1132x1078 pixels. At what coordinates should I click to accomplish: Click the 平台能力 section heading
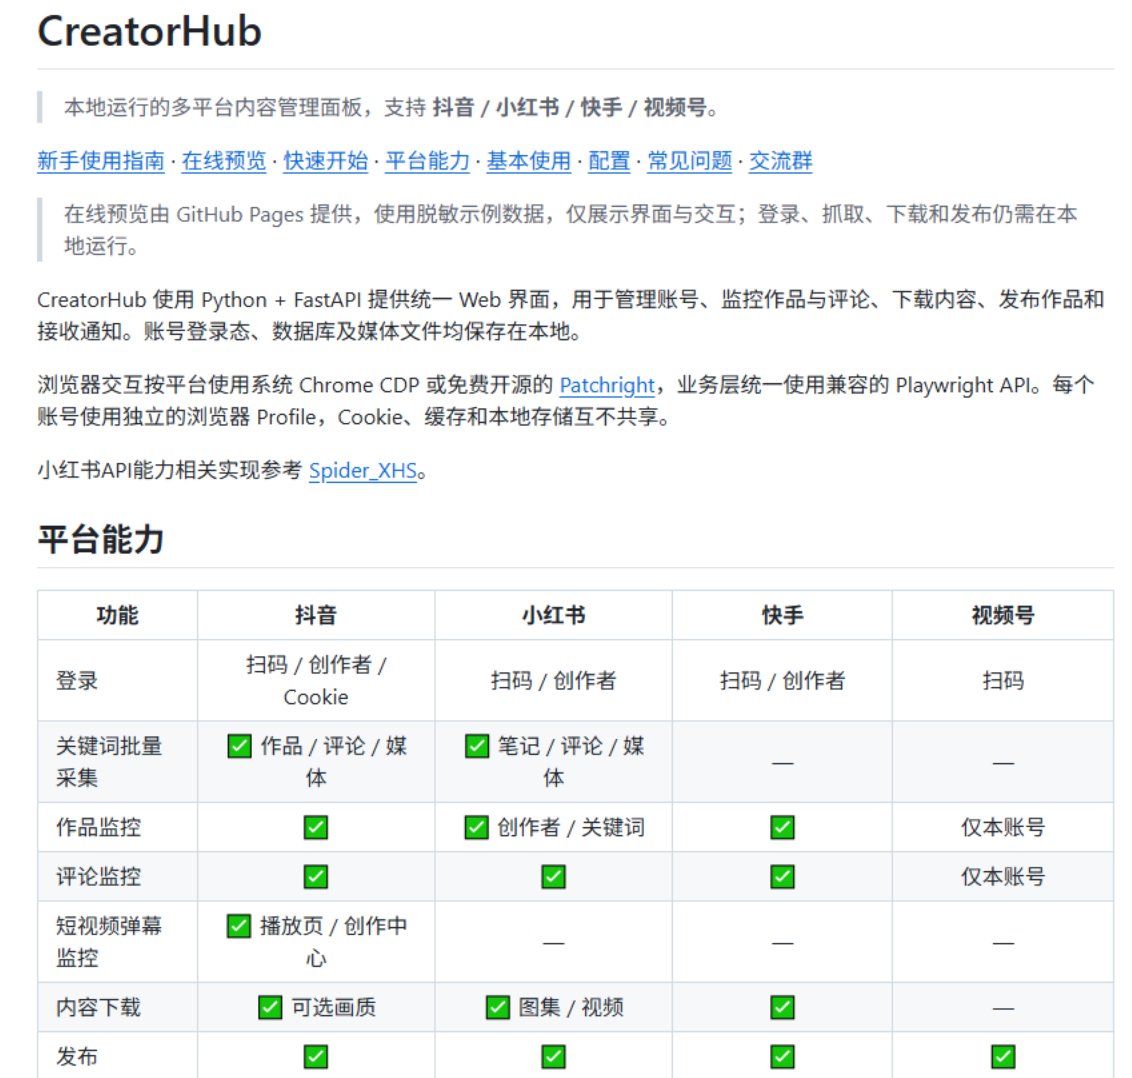[x=101, y=539]
